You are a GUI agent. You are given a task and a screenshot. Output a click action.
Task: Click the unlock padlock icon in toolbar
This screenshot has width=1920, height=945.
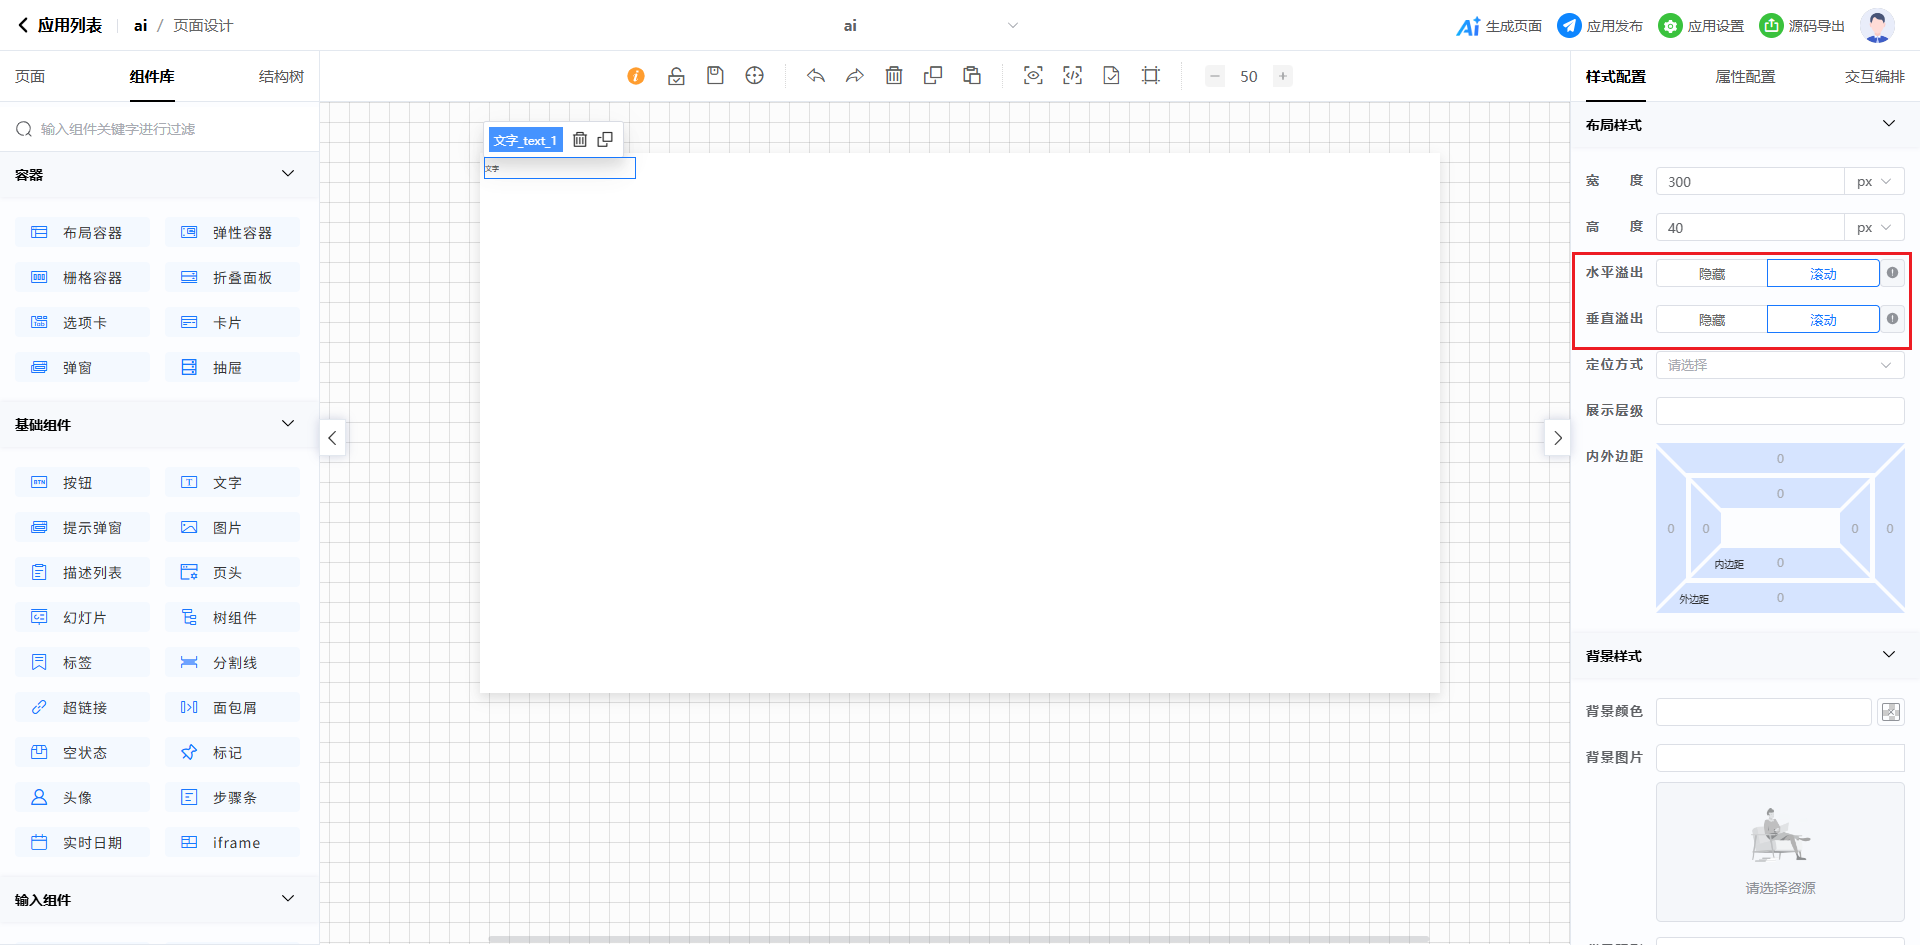coord(676,76)
